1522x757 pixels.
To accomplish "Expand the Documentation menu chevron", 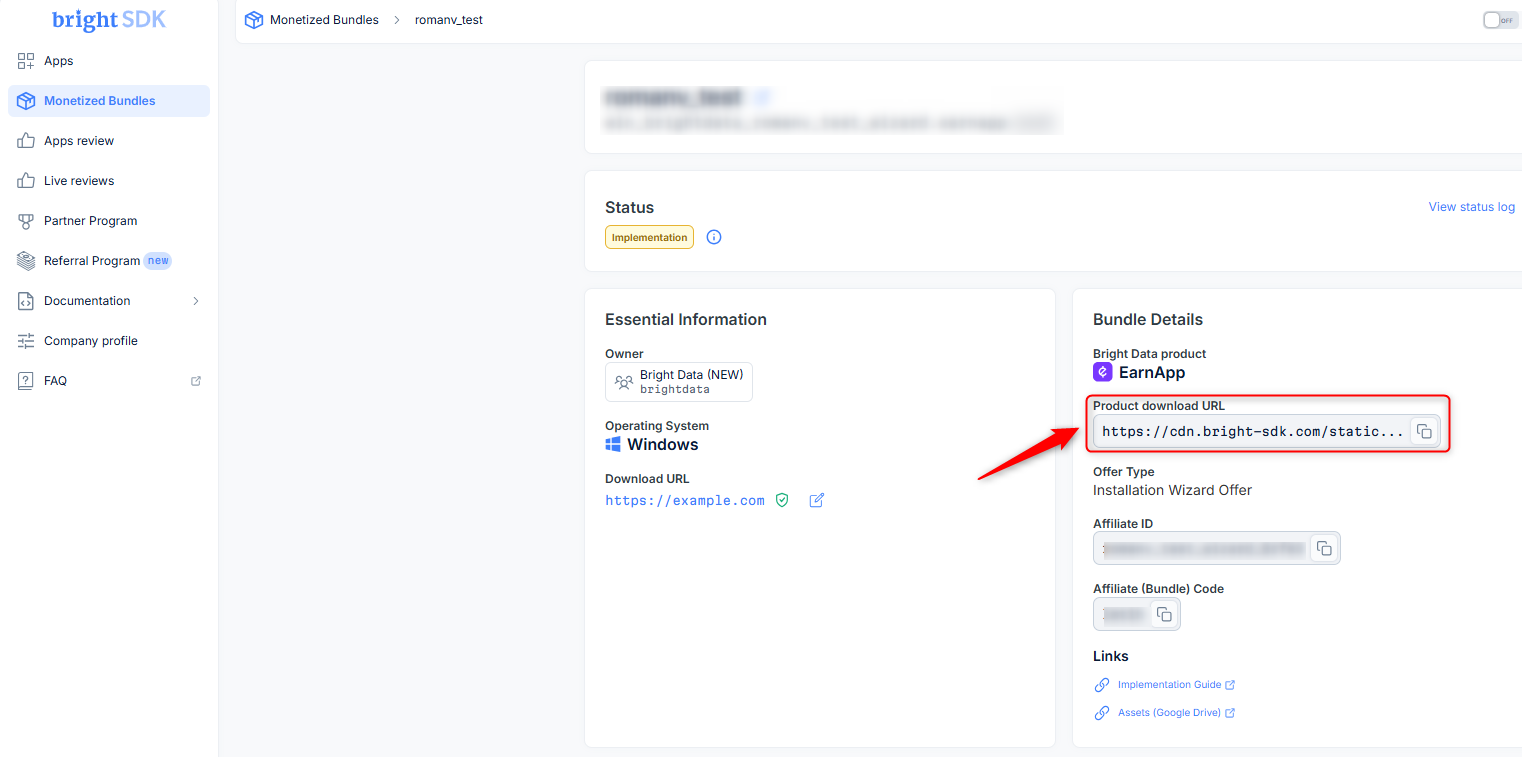I will tap(196, 301).
